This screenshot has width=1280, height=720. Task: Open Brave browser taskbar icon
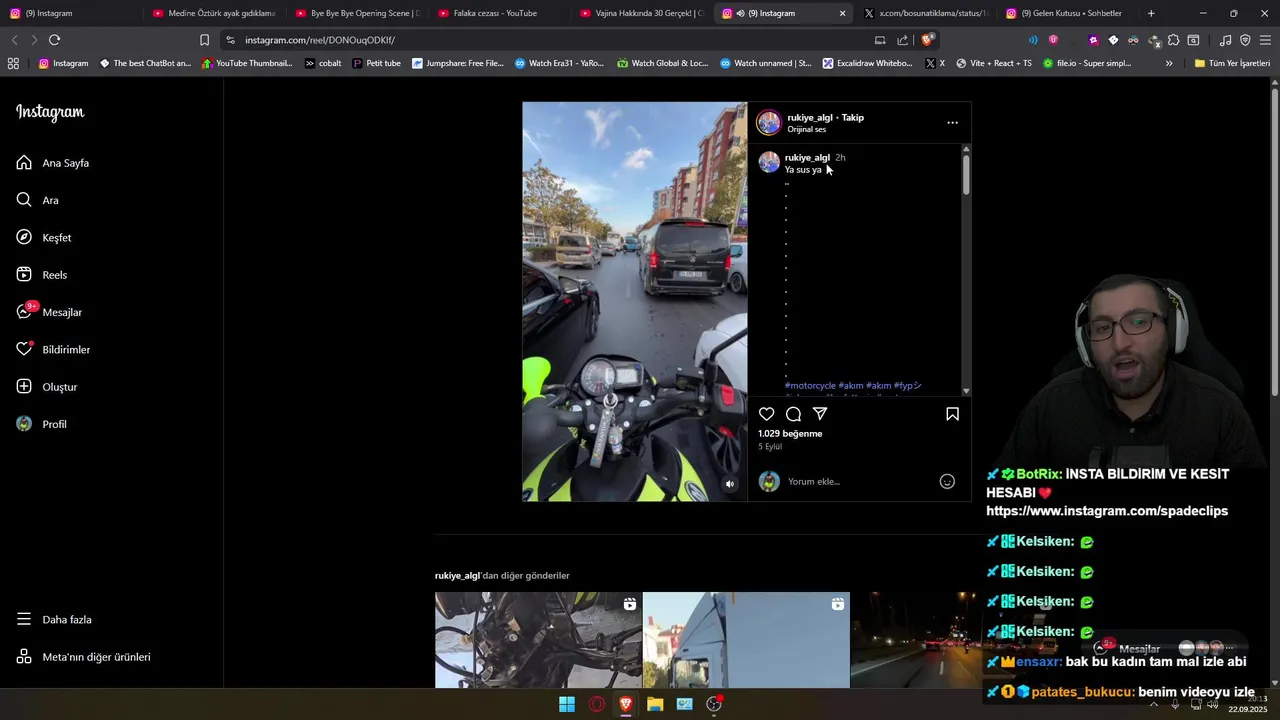coord(626,704)
